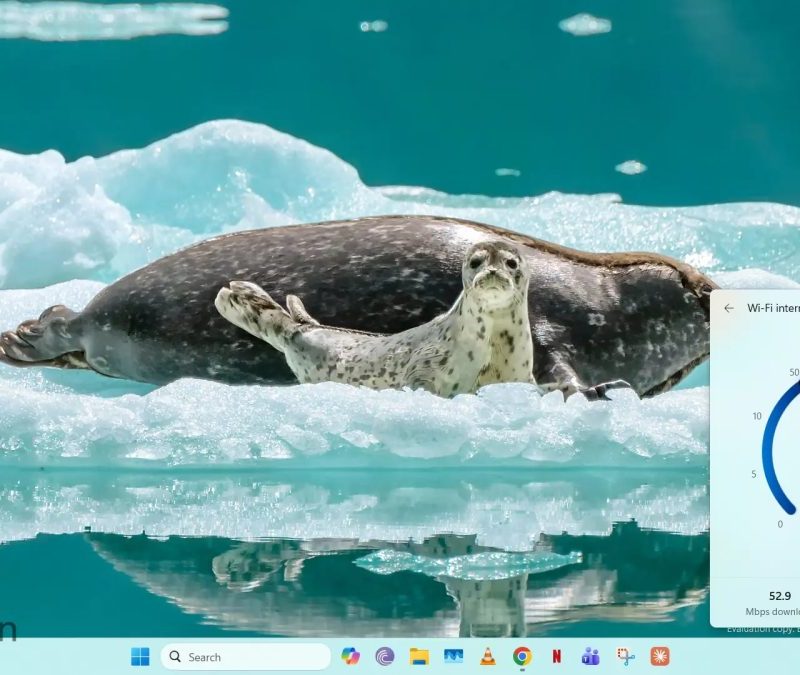
Task: Click the 52.9 Mbps download value
Action: pos(780,596)
